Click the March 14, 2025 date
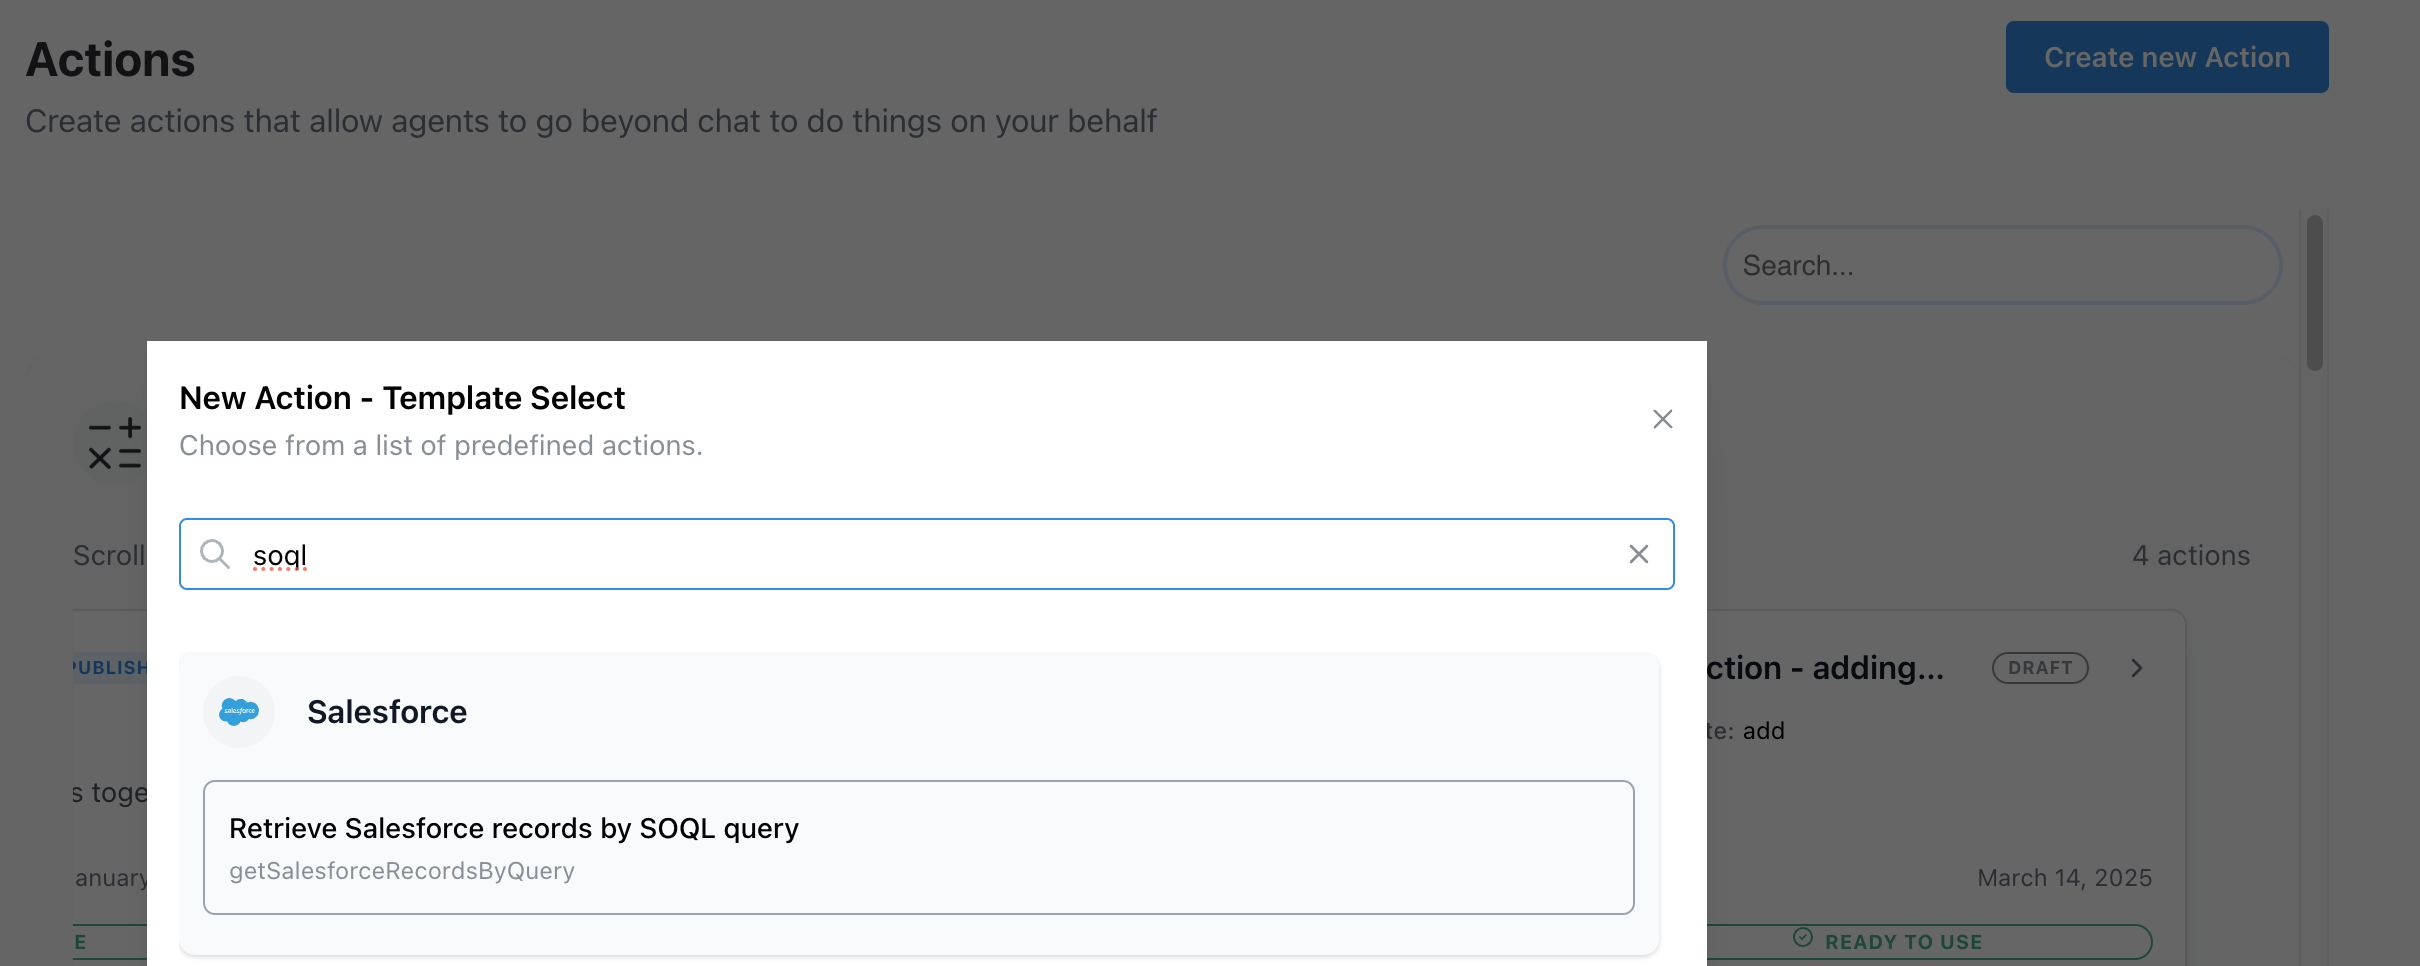 tap(2064, 878)
